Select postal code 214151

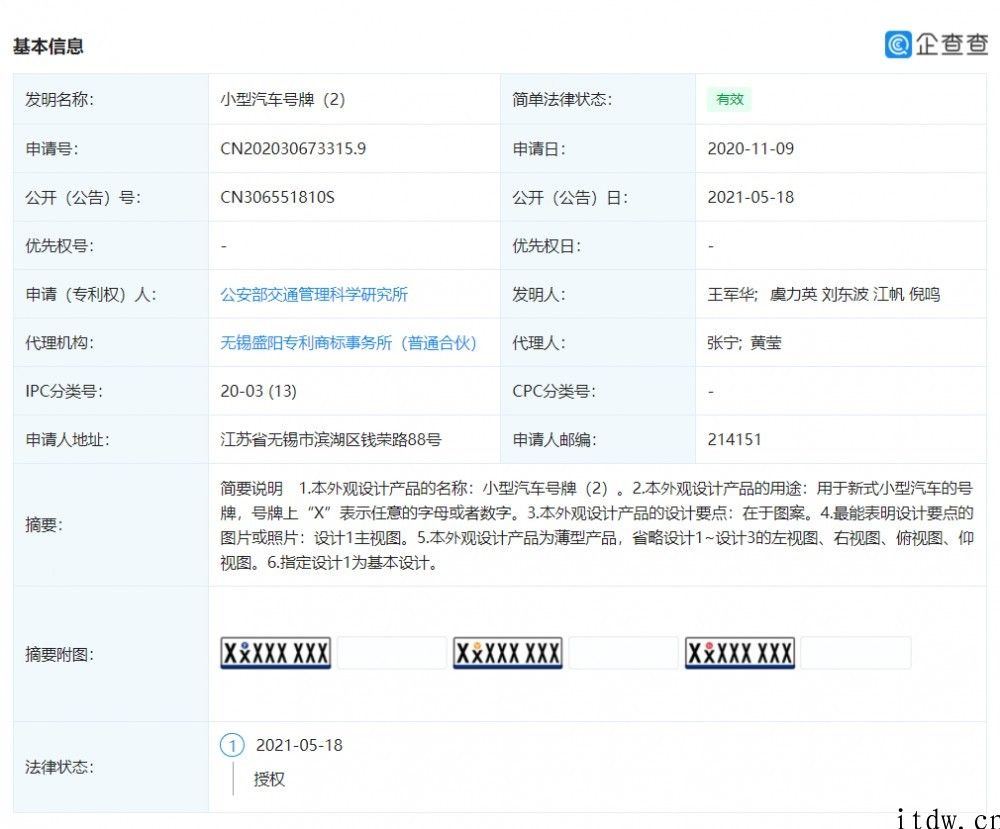(x=734, y=439)
